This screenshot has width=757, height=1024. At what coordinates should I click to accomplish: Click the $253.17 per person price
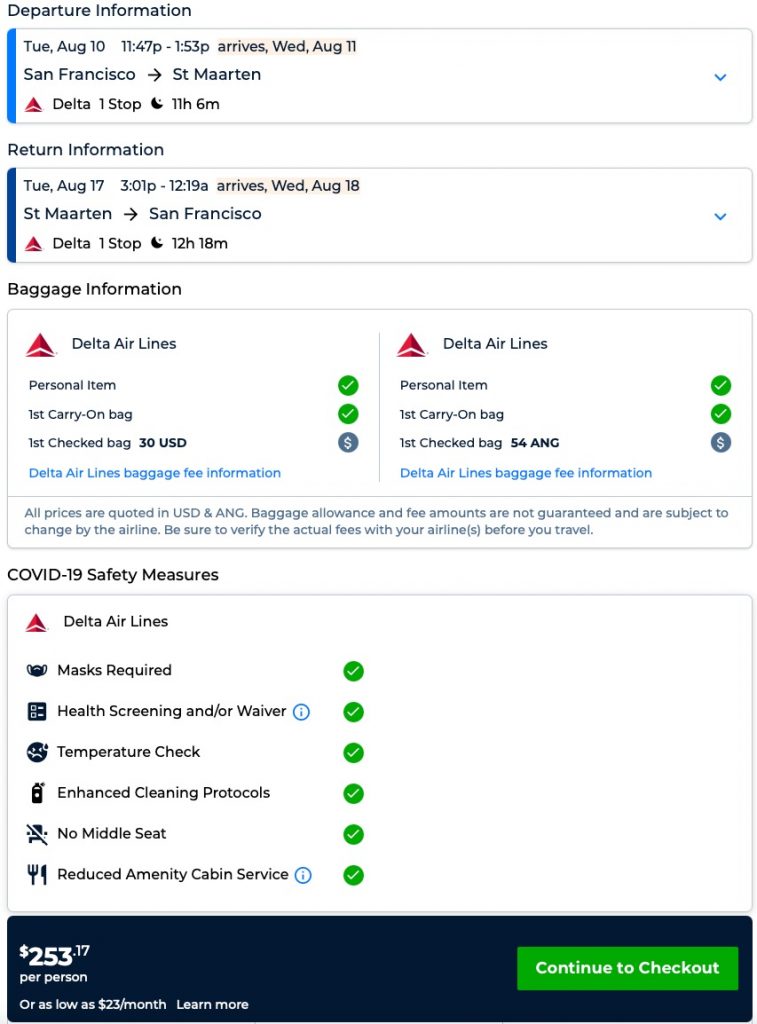coord(55,956)
